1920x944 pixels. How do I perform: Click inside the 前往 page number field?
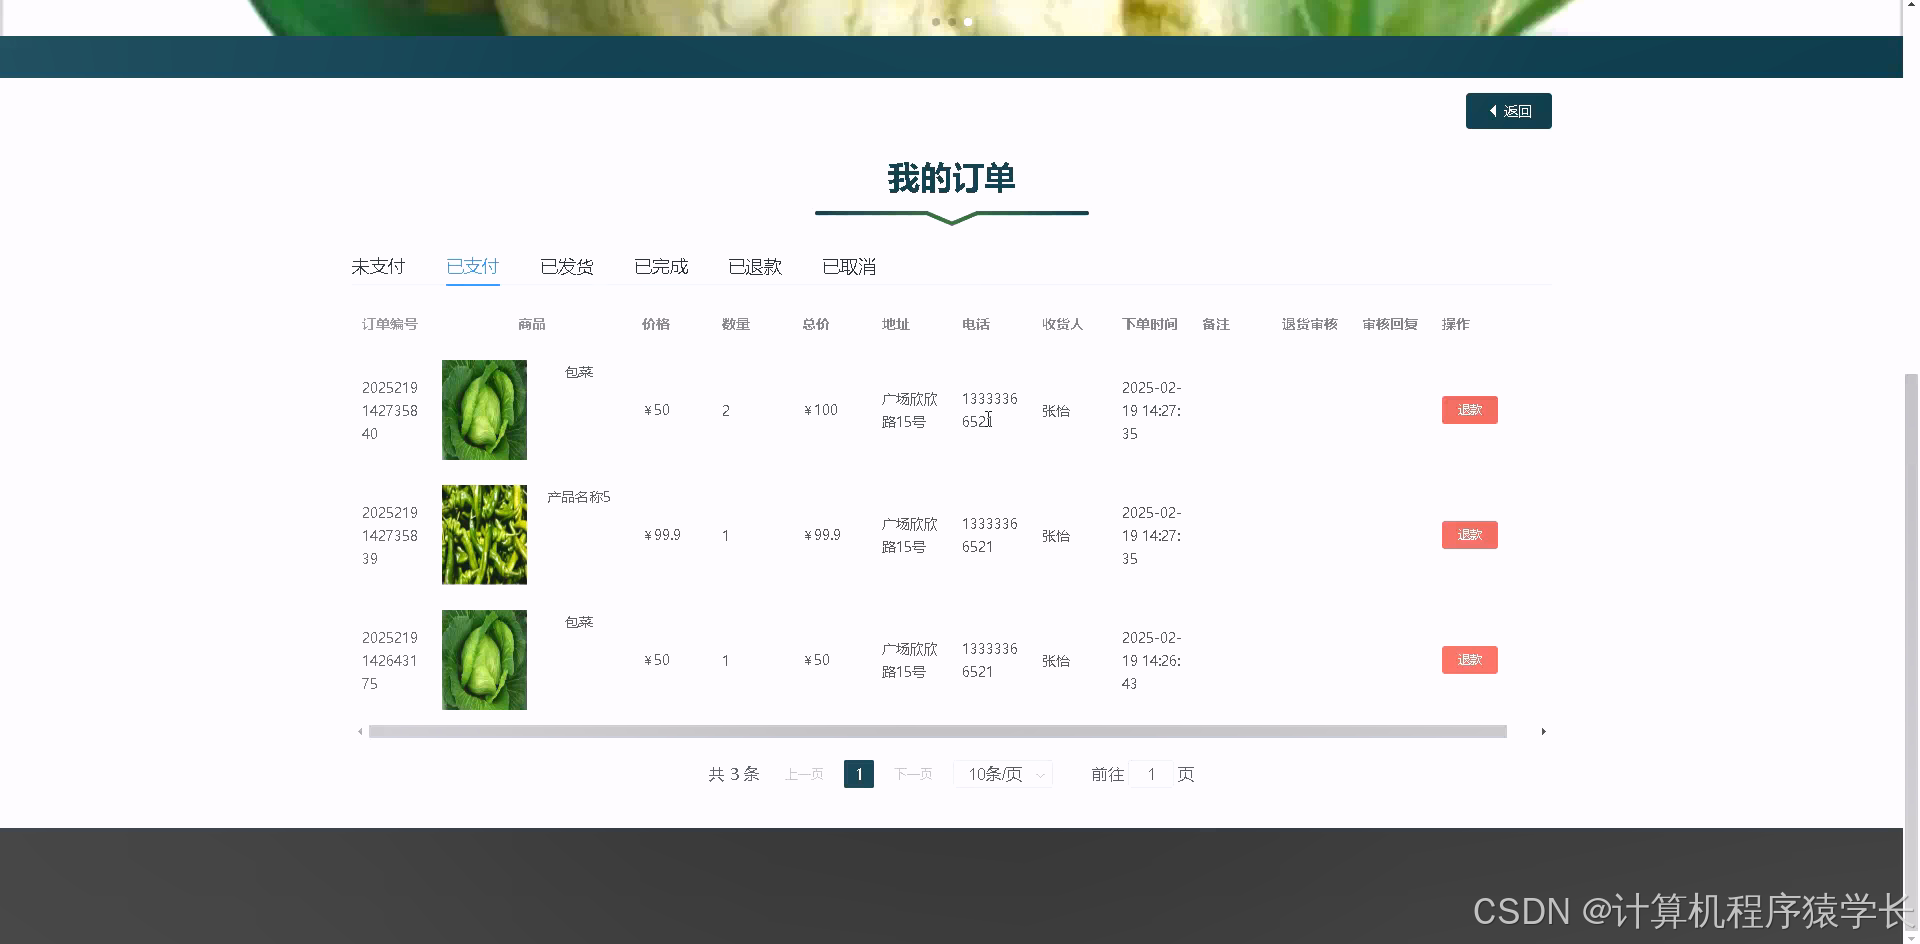[x=1151, y=773]
